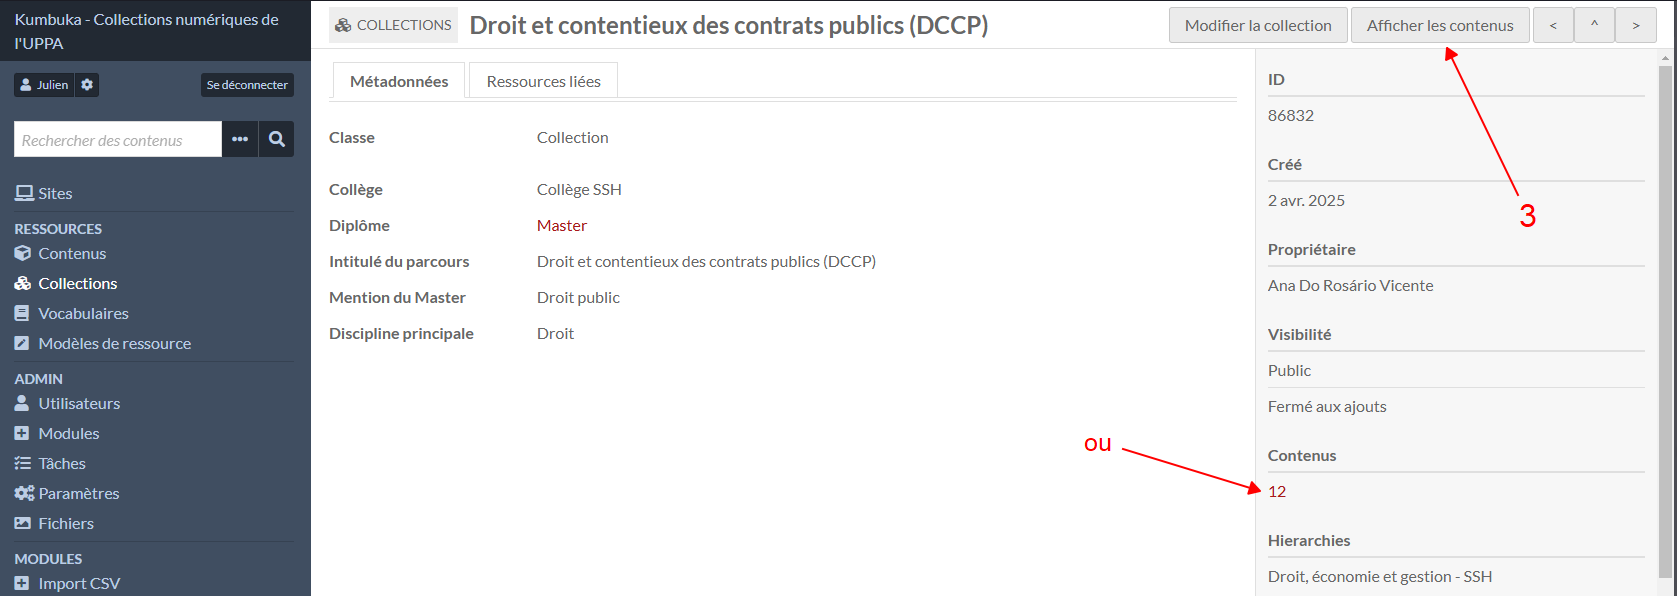Click the search magnifier icon button

(x=277, y=140)
